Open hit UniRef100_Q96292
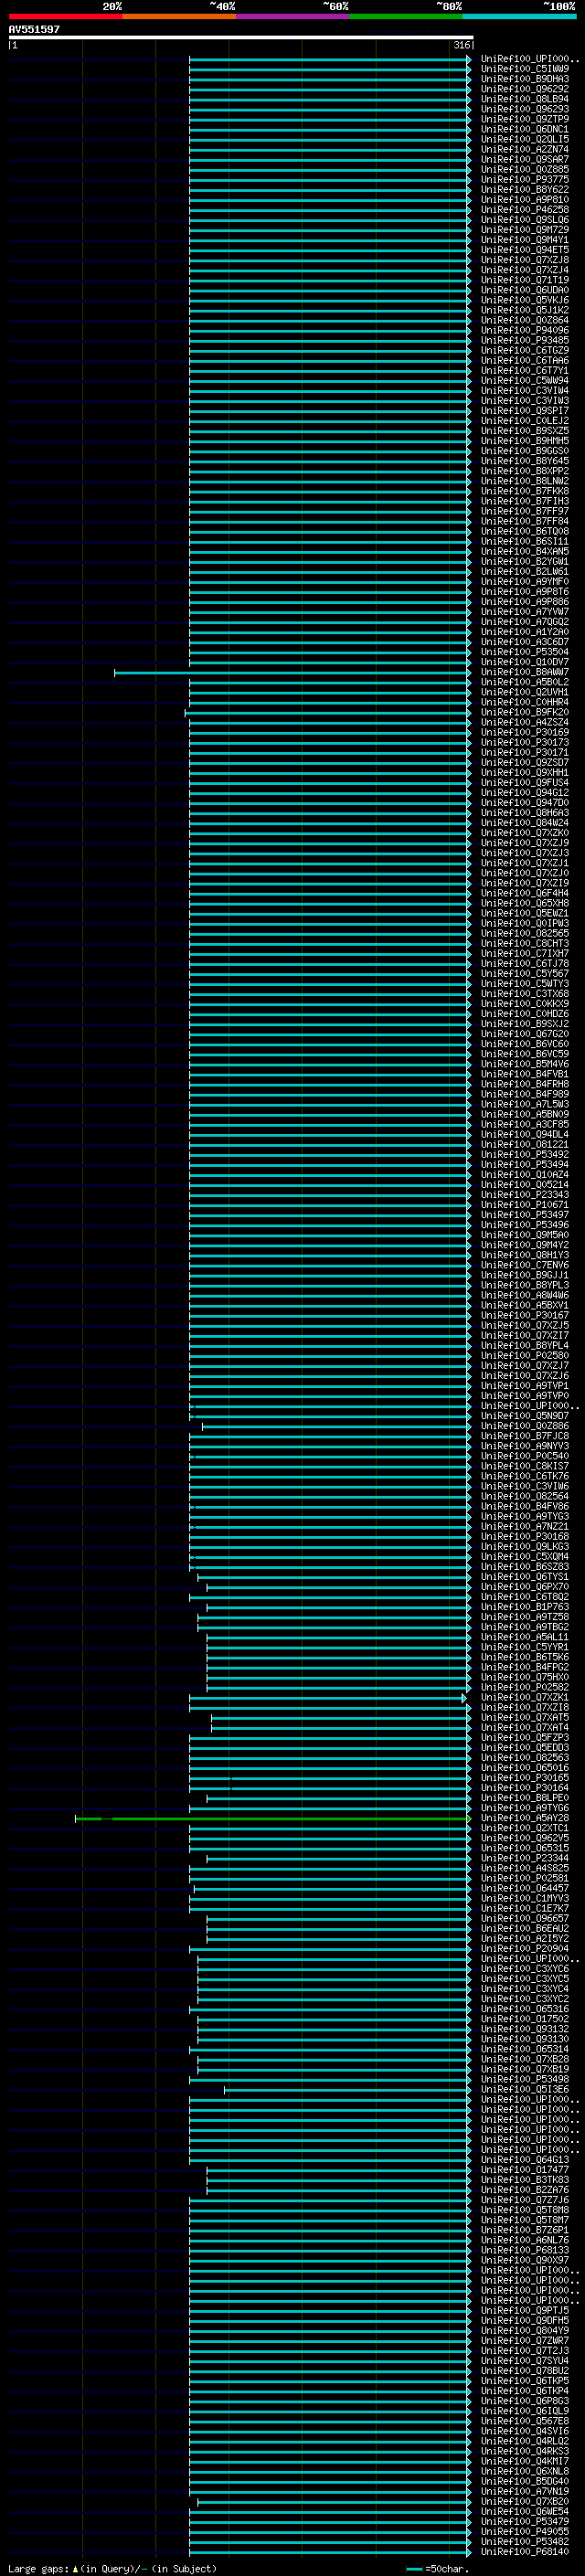 tap(525, 89)
